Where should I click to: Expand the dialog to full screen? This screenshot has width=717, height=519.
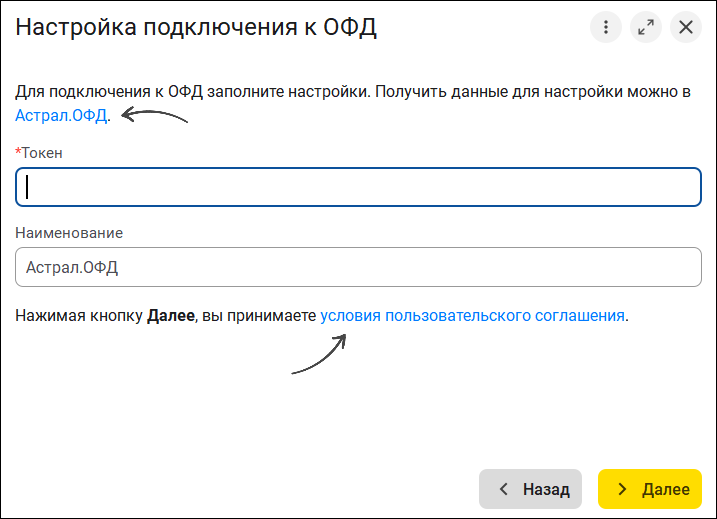pos(646,27)
